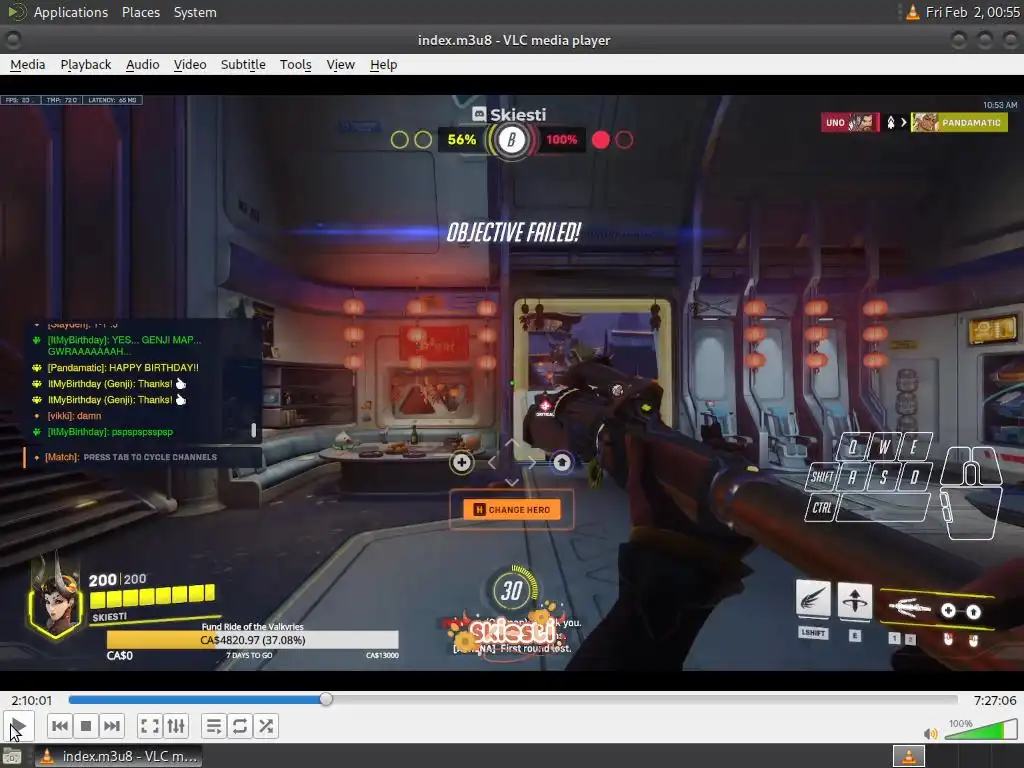
Task: Show extended settings and effects
Action: pyautogui.click(x=176, y=726)
